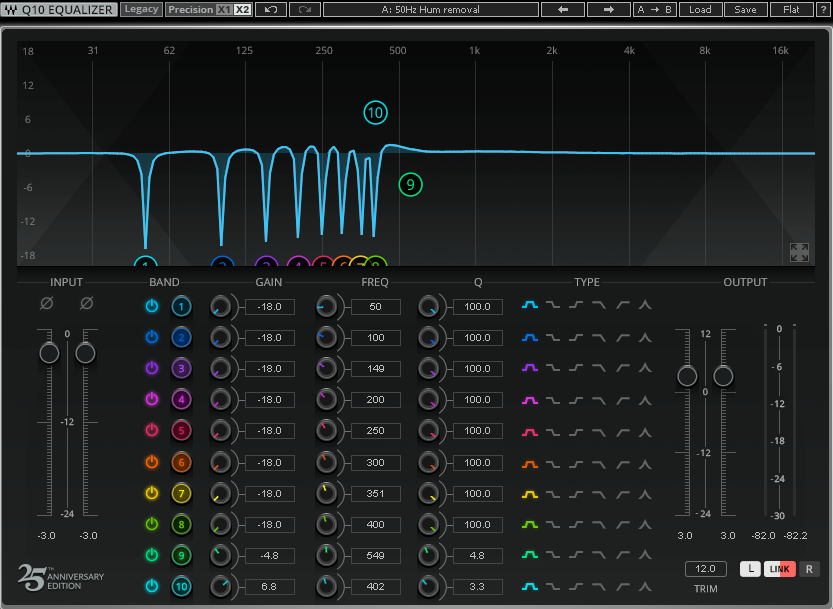
Task: Select high shelf type for band 8
Action: pyautogui.click(x=576, y=525)
